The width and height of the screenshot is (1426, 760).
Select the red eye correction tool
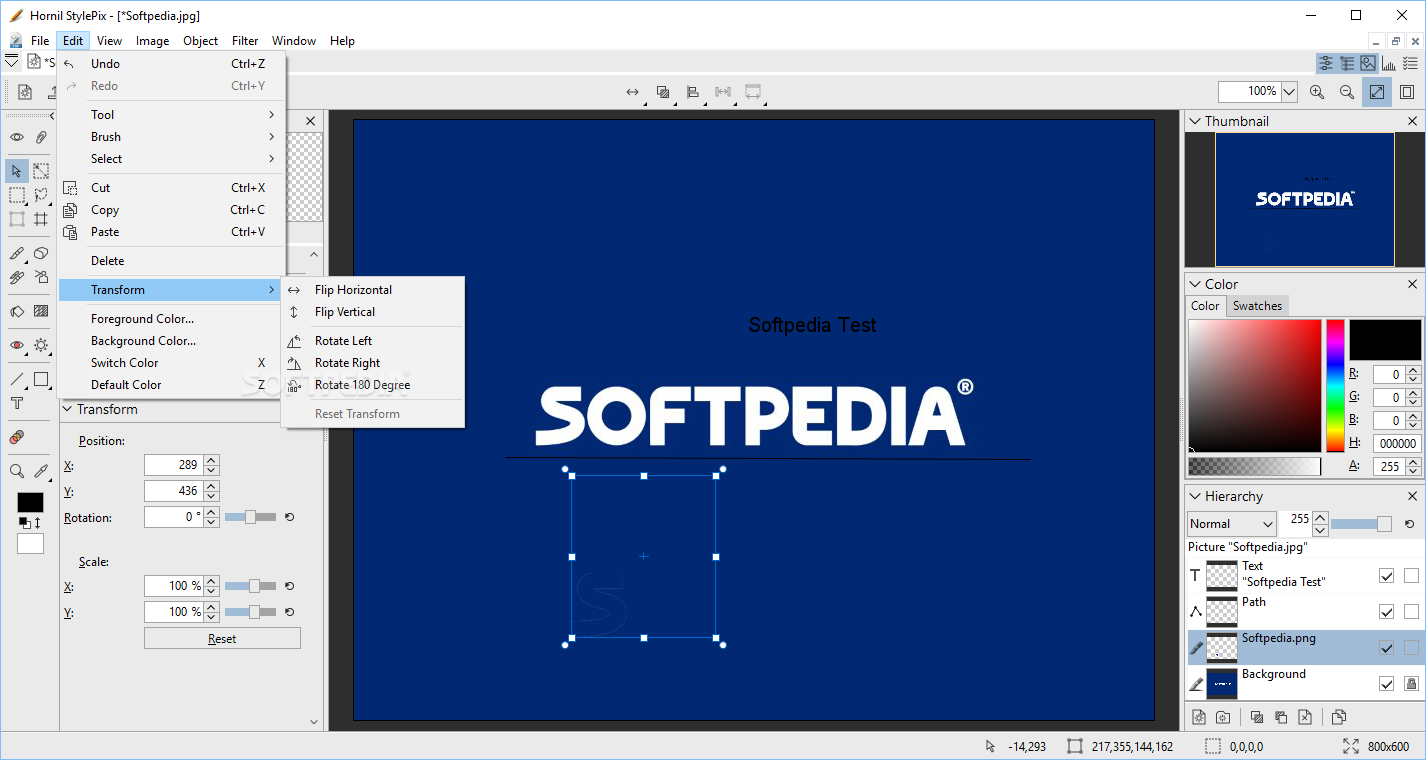pyautogui.click(x=17, y=345)
